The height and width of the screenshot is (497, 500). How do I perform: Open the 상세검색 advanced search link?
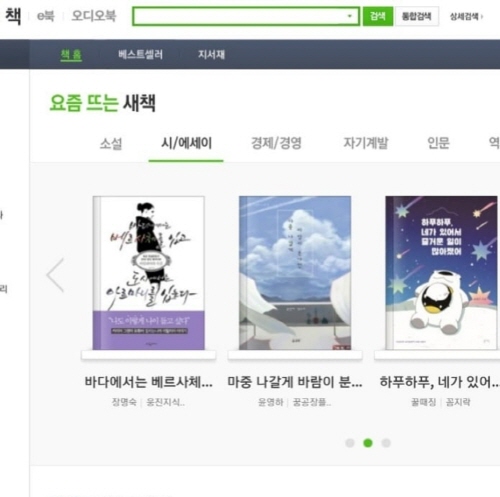click(466, 16)
